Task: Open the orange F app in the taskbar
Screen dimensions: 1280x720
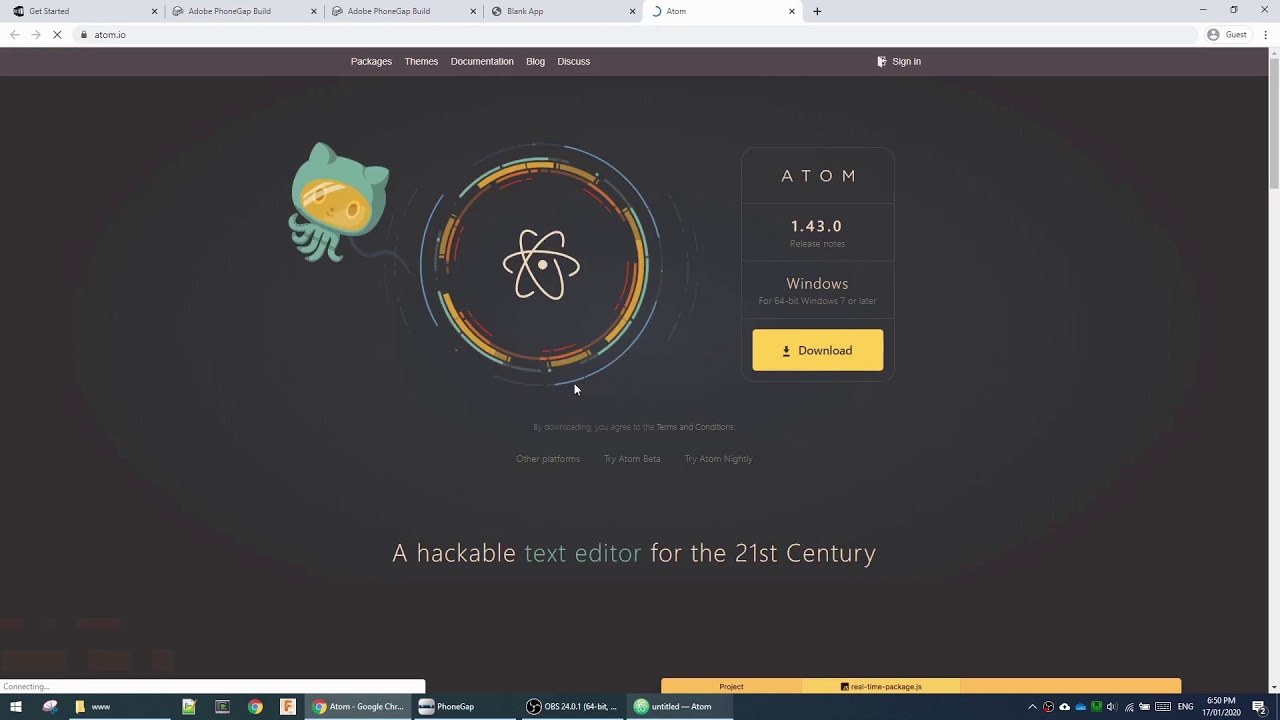Action: (288, 707)
